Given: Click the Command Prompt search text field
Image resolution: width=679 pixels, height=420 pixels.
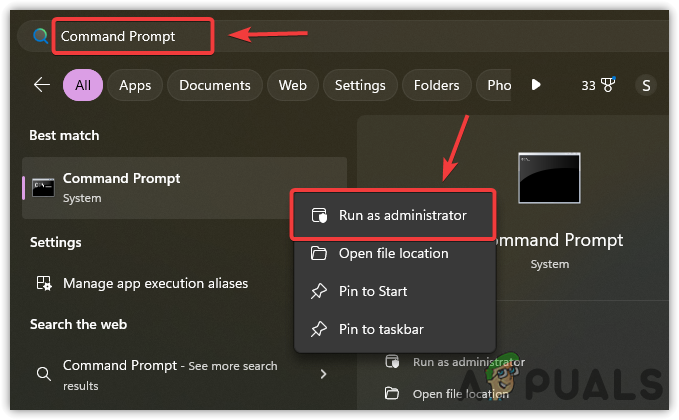Looking at the screenshot, I should tap(130, 36).
